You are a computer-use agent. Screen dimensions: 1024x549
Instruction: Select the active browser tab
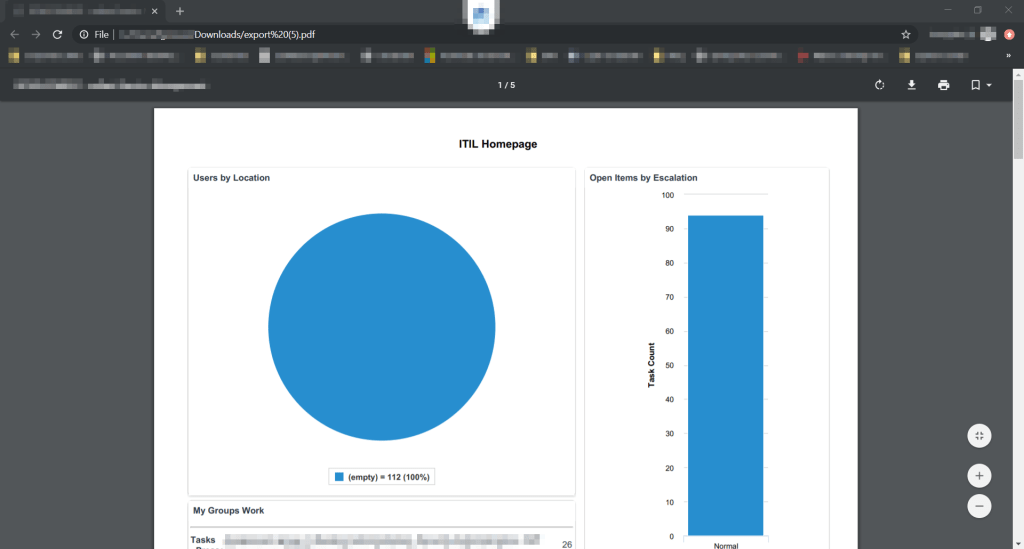pos(80,11)
